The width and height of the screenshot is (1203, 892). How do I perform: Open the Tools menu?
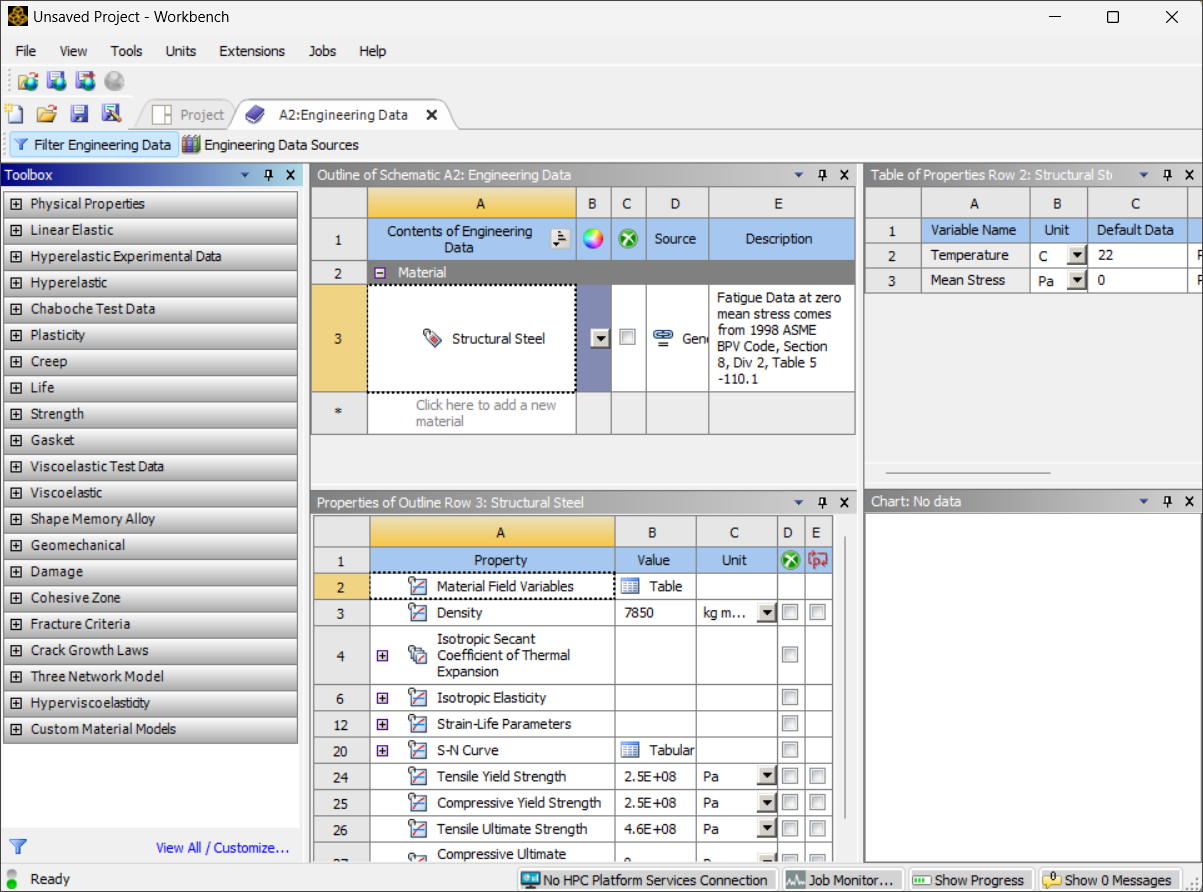pyautogui.click(x=126, y=51)
